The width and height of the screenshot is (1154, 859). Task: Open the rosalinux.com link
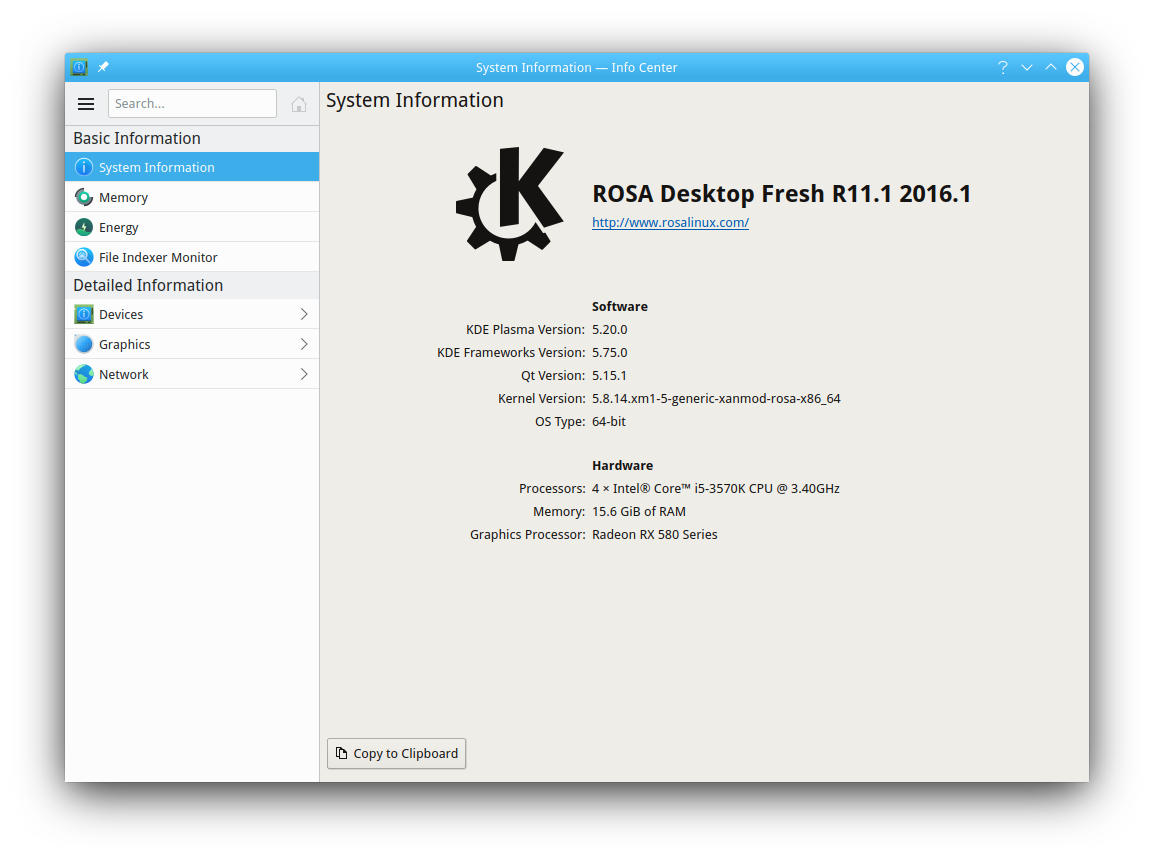[670, 222]
